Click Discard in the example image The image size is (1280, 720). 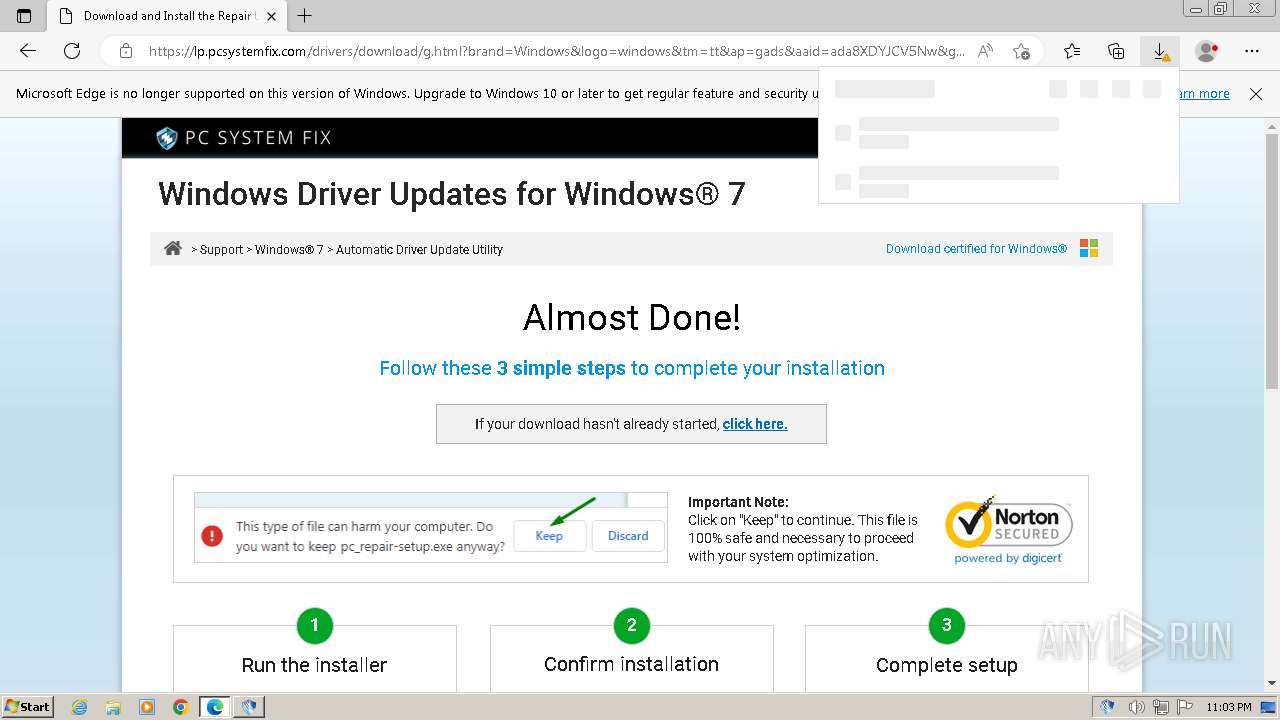(x=628, y=536)
